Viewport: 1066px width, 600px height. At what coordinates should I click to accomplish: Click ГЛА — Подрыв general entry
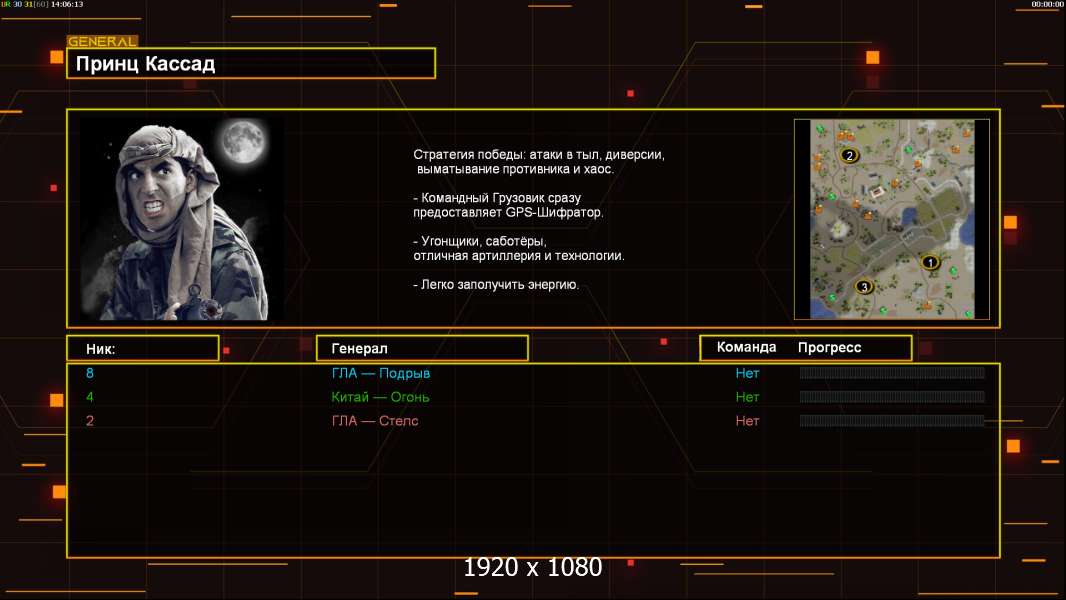tap(381, 373)
